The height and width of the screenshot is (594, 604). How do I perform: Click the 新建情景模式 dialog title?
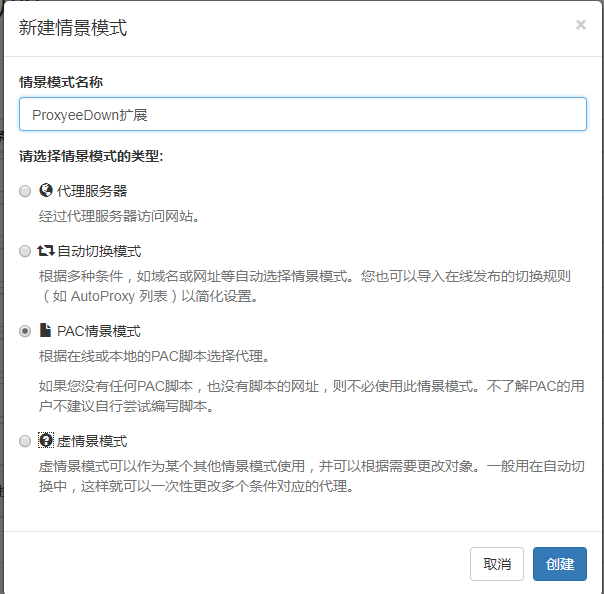[x=73, y=28]
